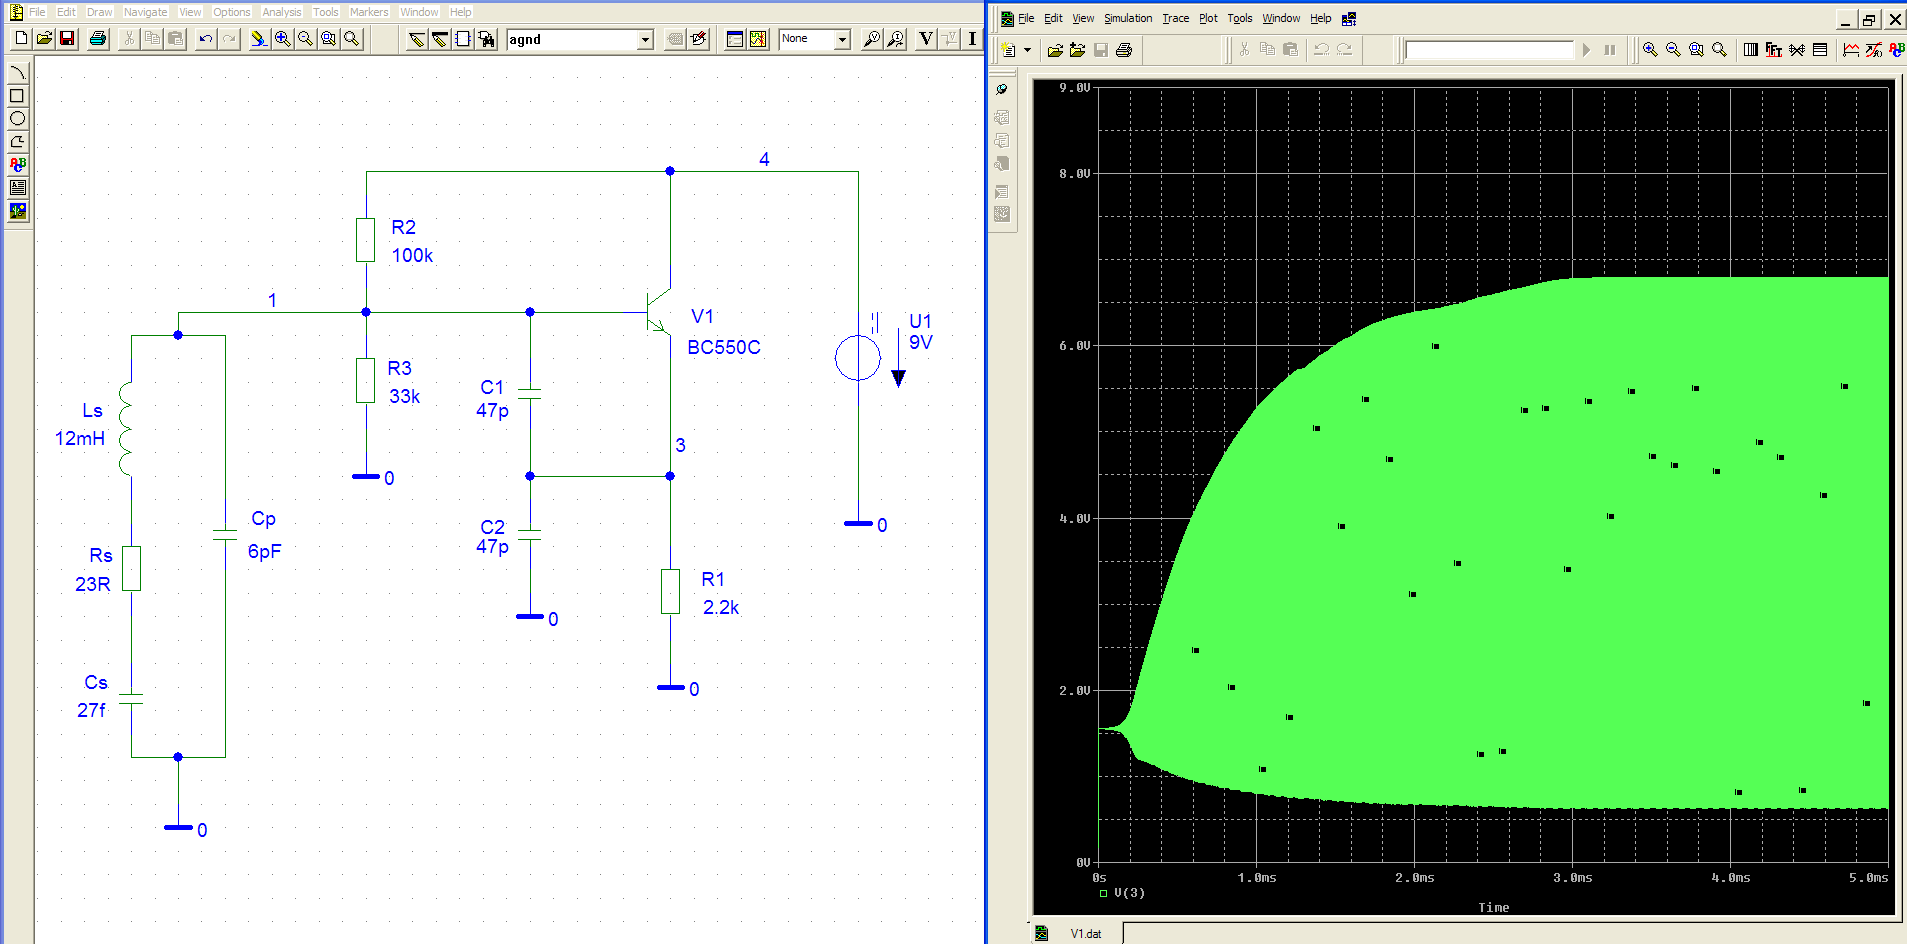
Task: Print the schematic
Action: pyautogui.click(x=98, y=39)
